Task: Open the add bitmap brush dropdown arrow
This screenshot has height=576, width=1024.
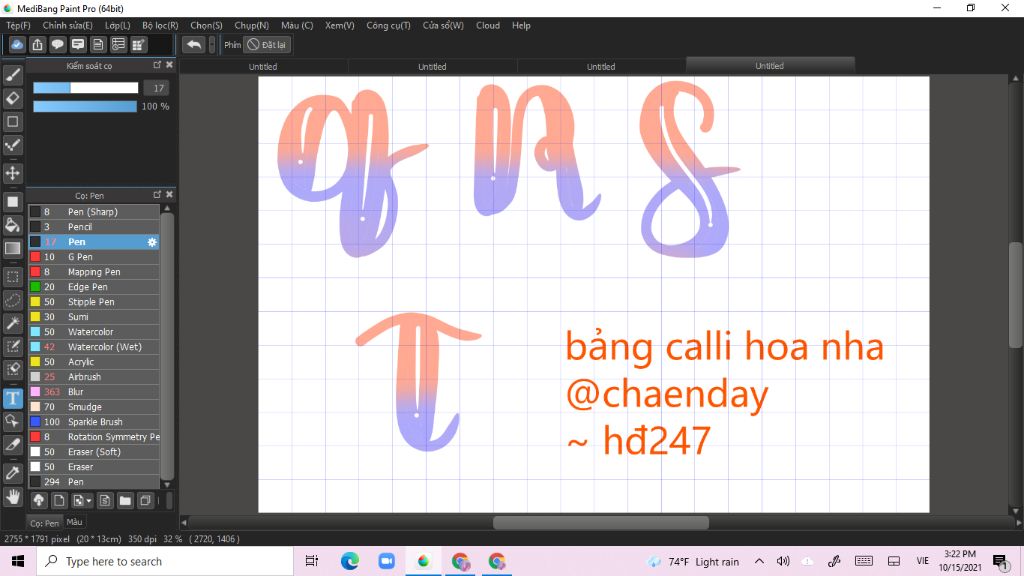Action: point(89,501)
